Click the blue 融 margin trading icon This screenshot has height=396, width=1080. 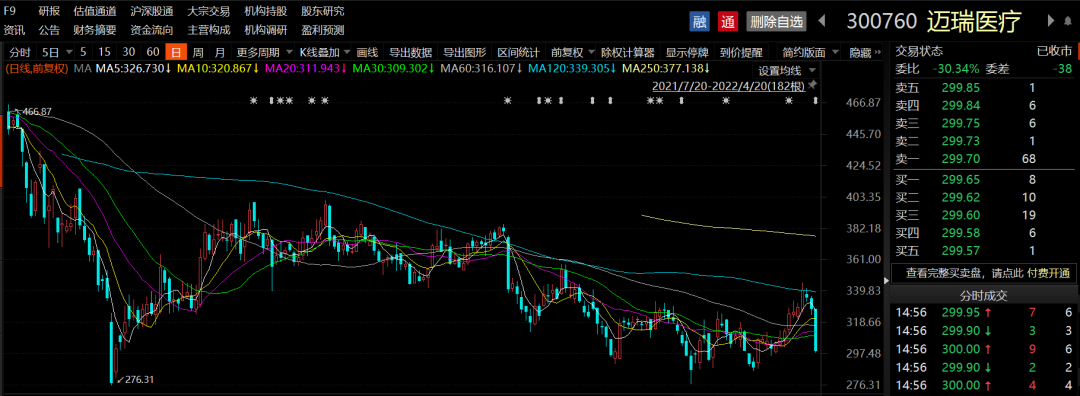700,21
